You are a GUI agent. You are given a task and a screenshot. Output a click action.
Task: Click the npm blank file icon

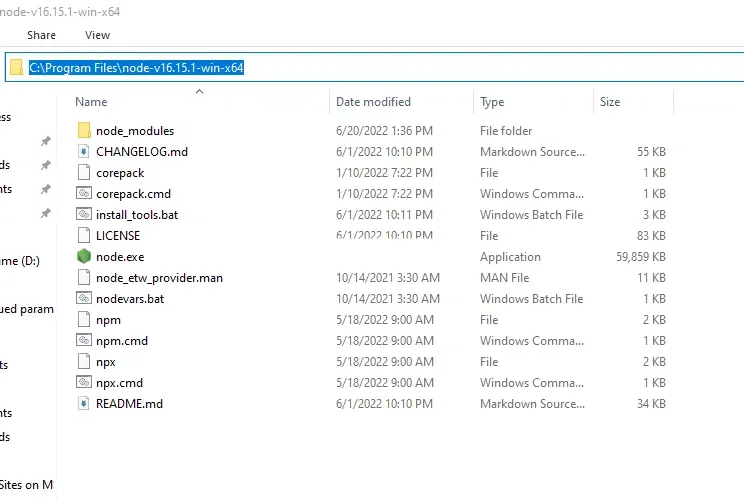pos(84,319)
